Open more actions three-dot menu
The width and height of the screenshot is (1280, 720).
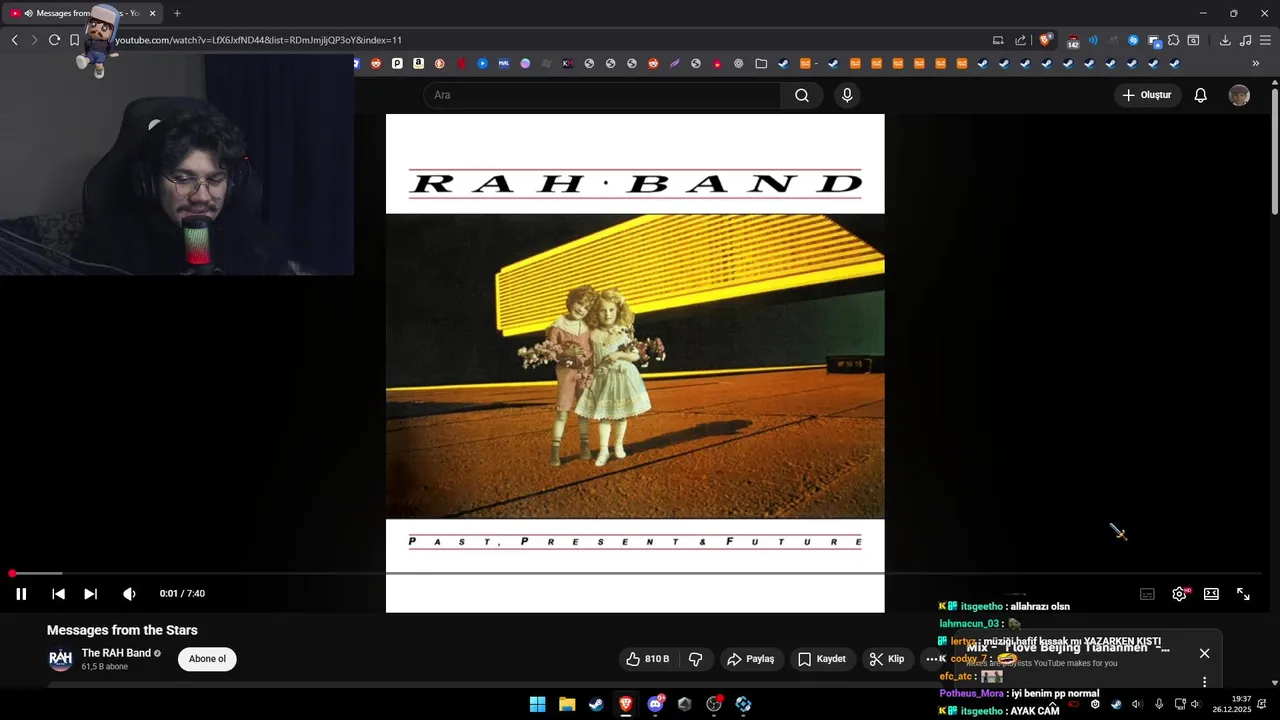(931, 659)
